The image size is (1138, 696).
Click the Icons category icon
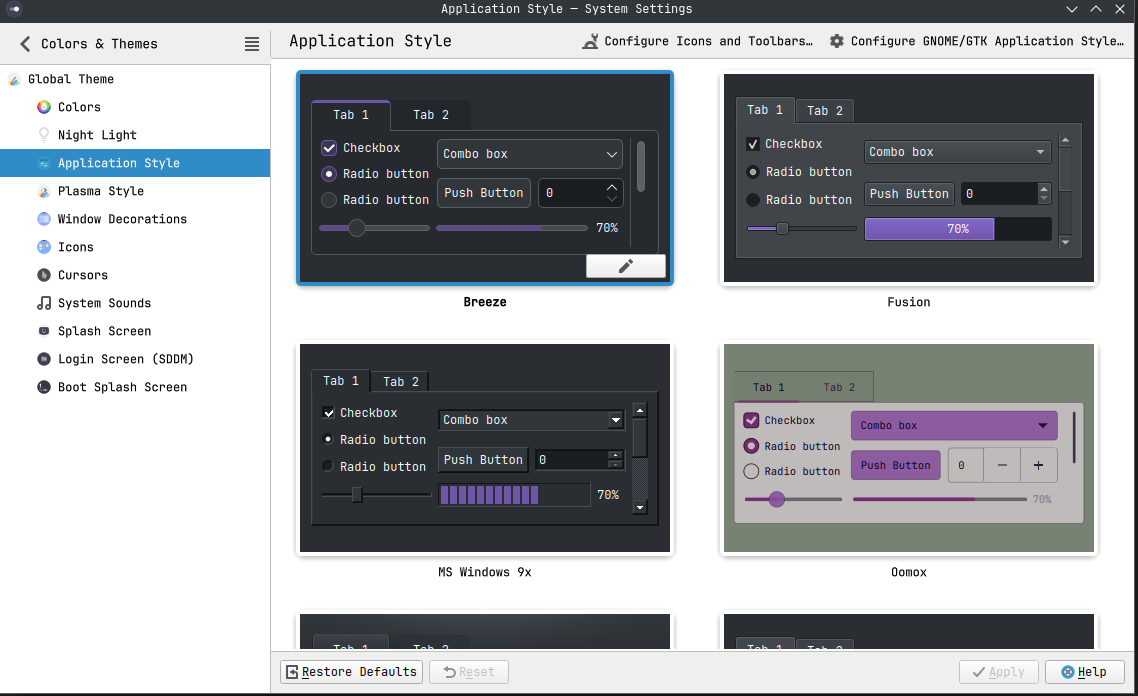tap(44, 247)
